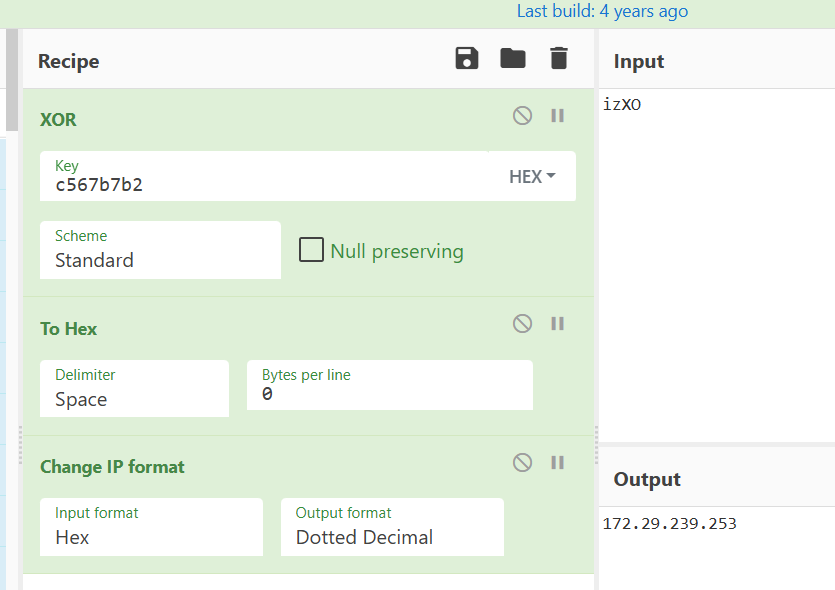Disable the XOR operation
This screenshot has height=590, width=835.
click(x=522, y=116)
